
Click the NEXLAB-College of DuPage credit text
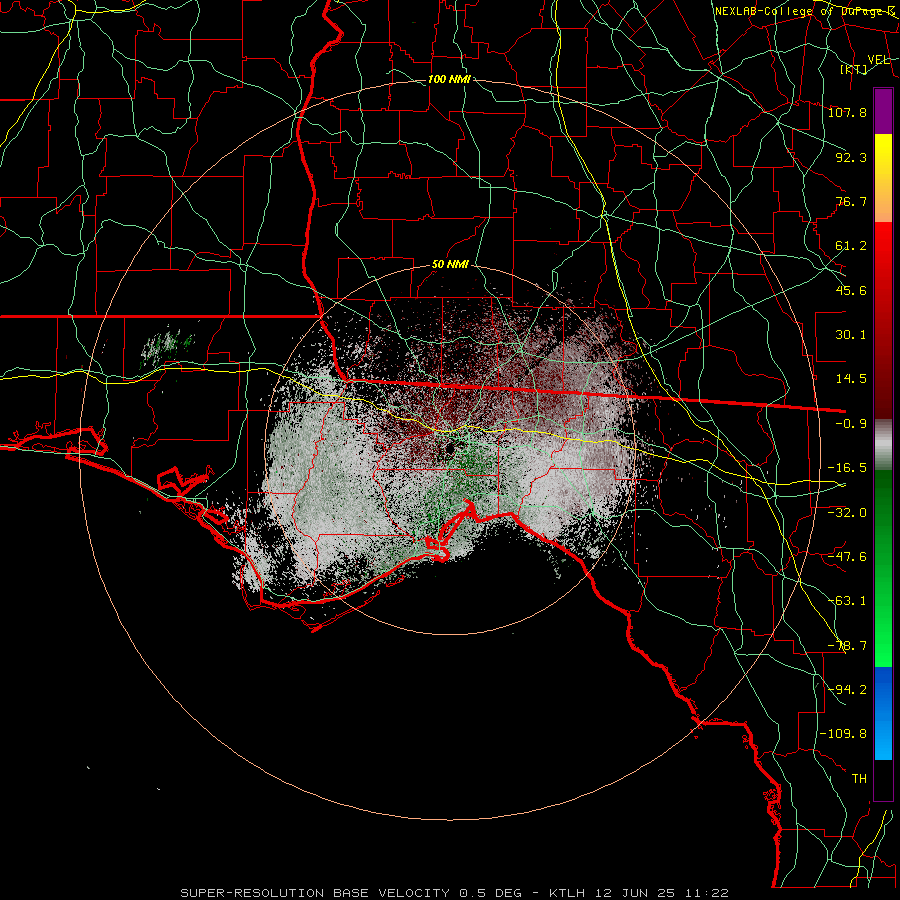tap(805, 11)
